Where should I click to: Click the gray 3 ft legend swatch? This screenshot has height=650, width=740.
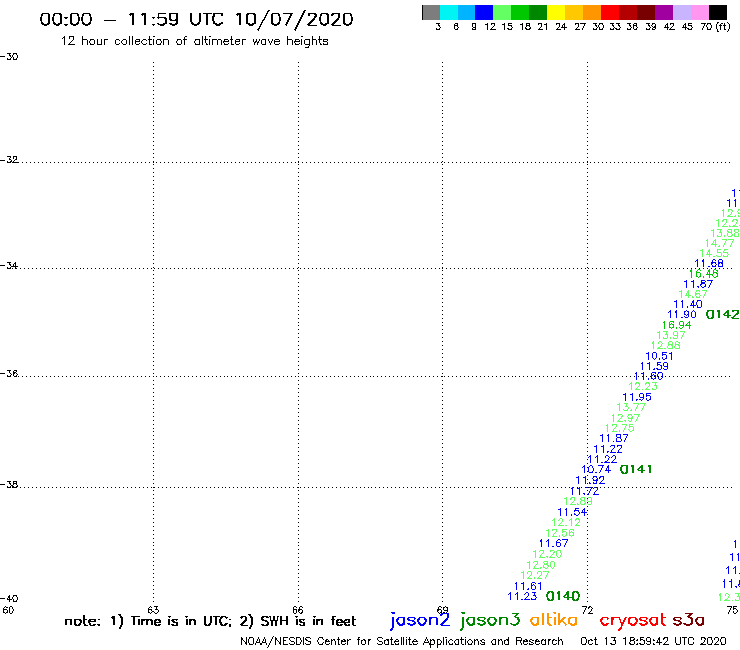coord(431,12)
